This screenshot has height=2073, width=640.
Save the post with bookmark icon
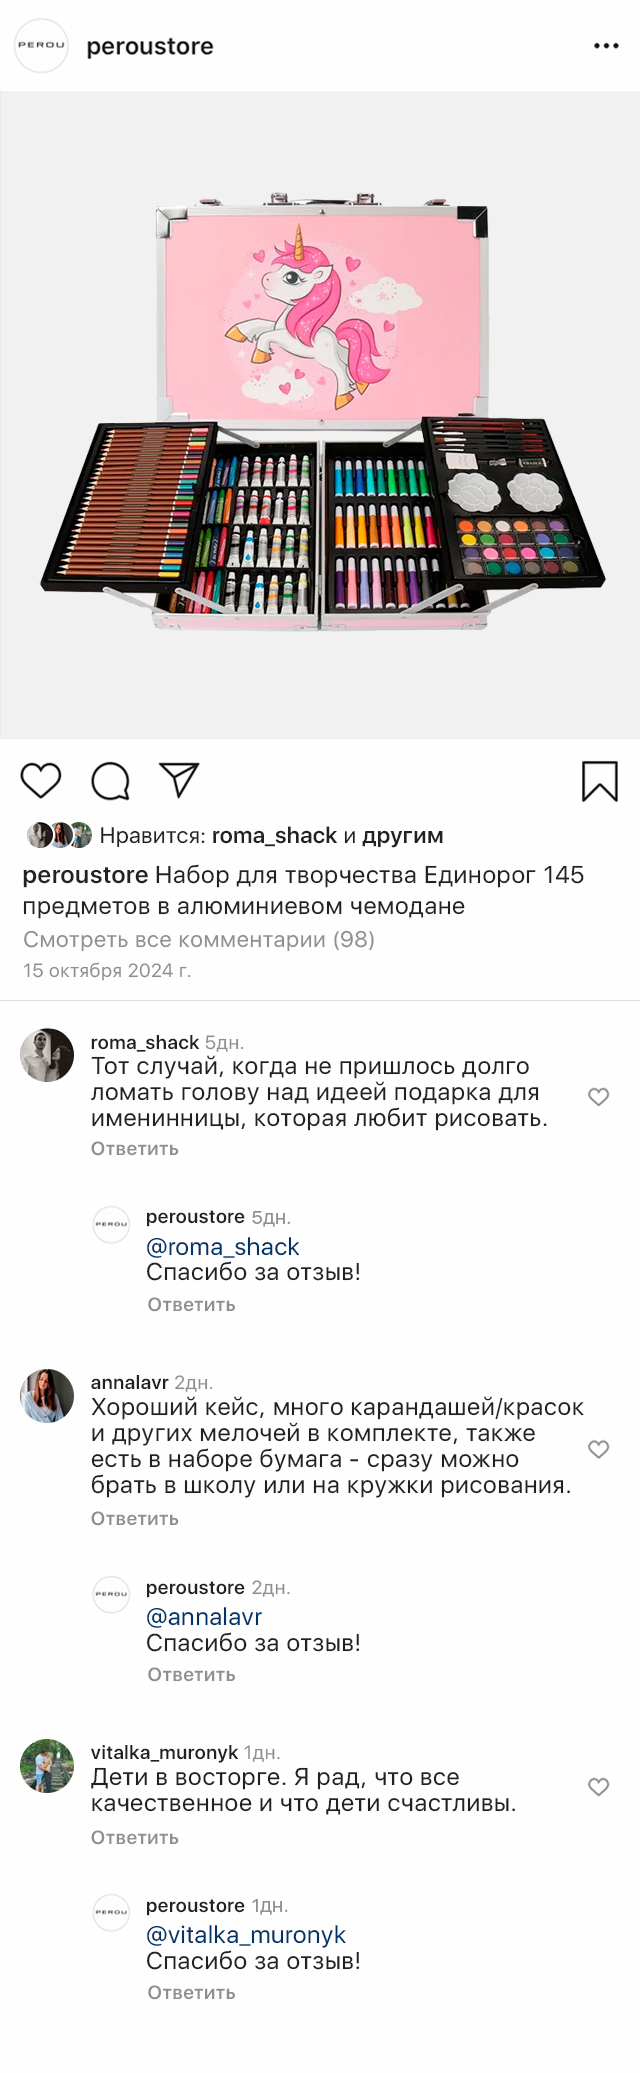(x=599, y=781)
